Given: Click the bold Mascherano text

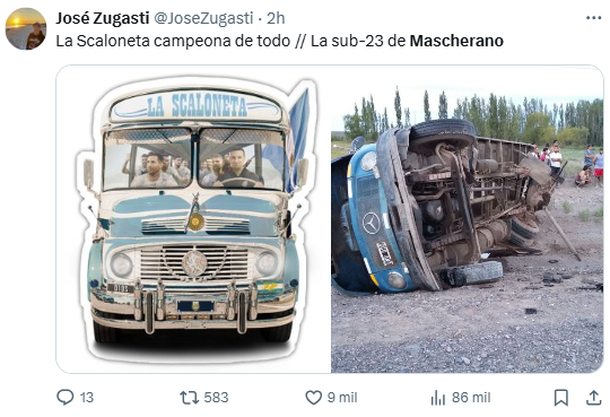Looking at the screenshot, I should point(457,41).
